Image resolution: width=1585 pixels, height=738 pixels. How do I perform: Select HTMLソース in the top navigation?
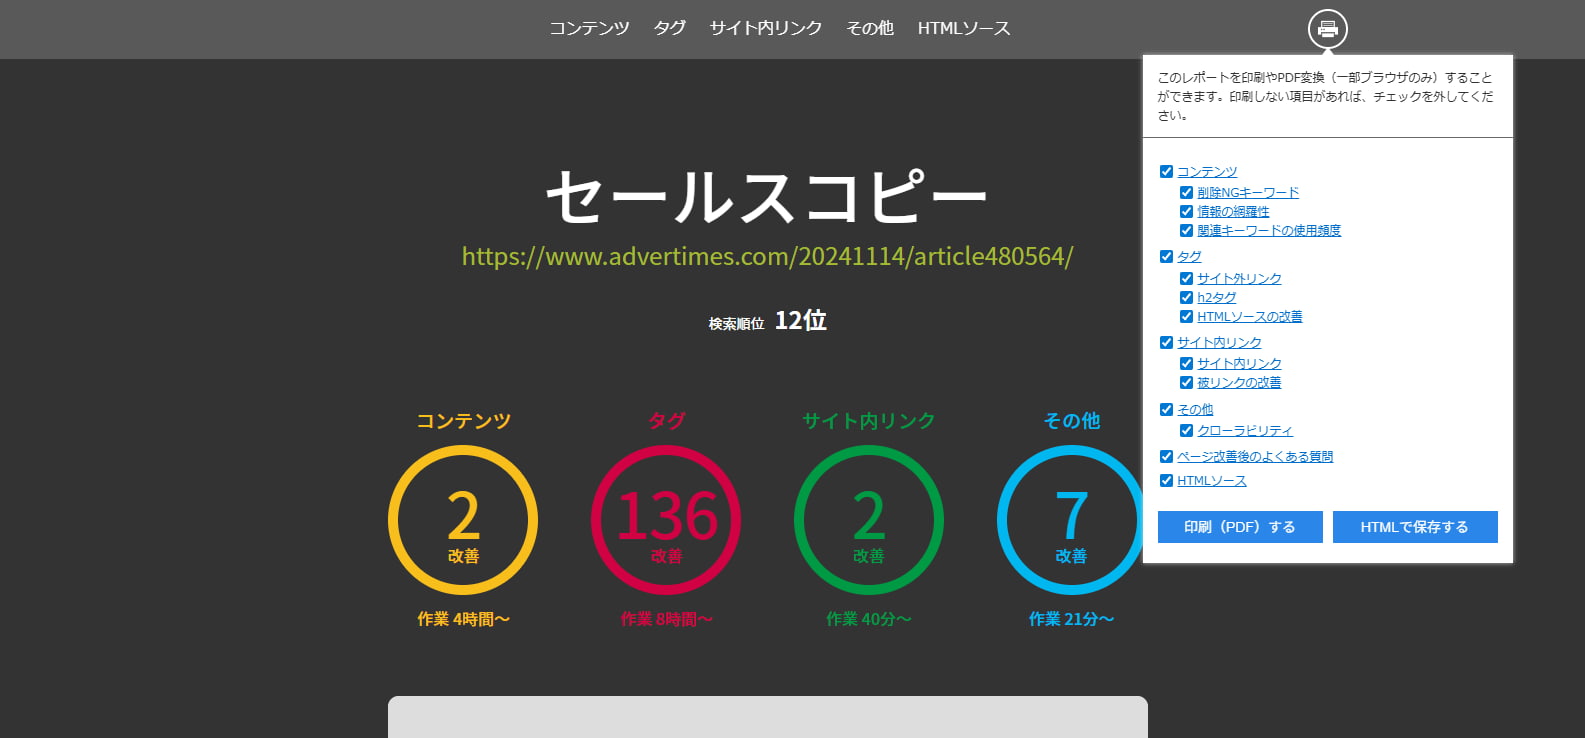click(963, 28)
